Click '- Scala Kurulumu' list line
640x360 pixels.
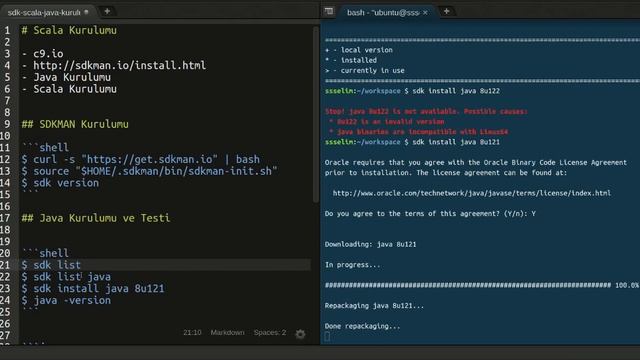(x=69, y=89)
